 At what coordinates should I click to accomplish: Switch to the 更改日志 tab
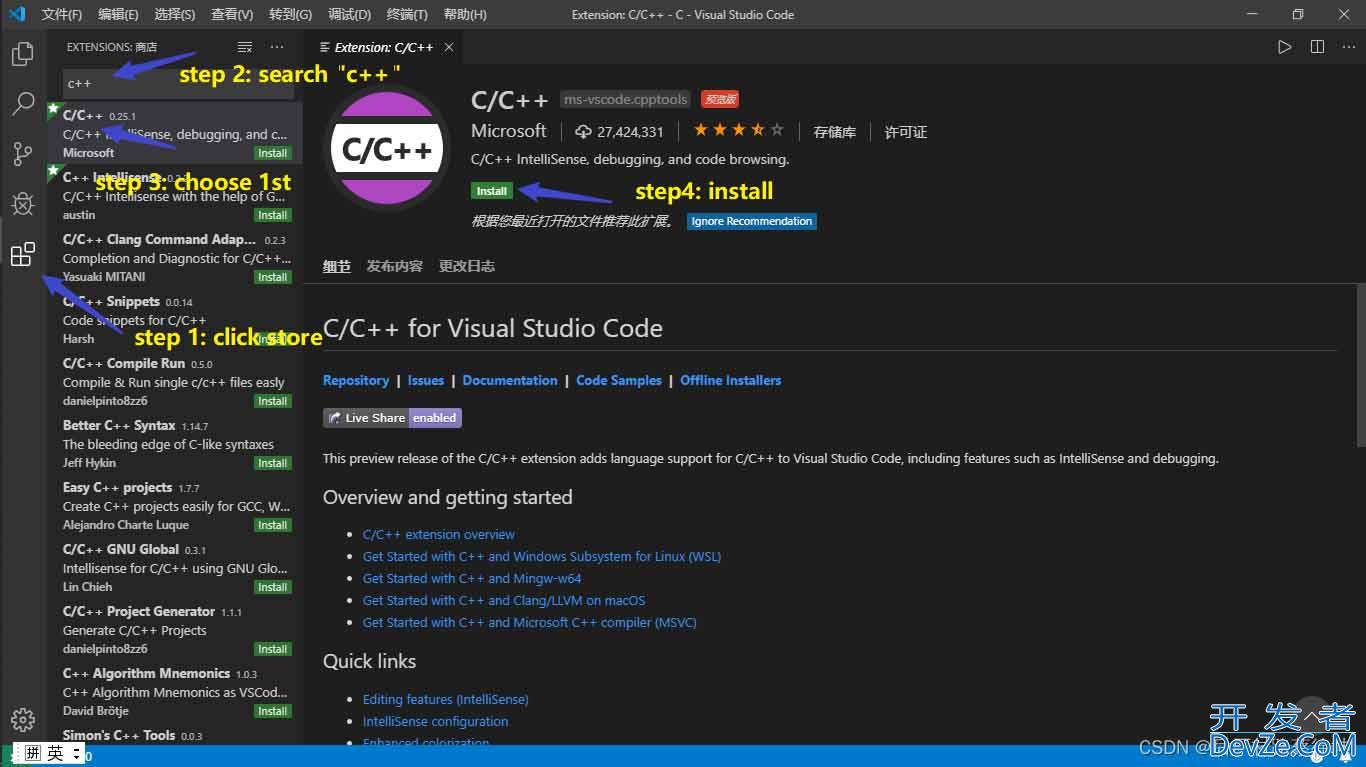tap(467, 266)
